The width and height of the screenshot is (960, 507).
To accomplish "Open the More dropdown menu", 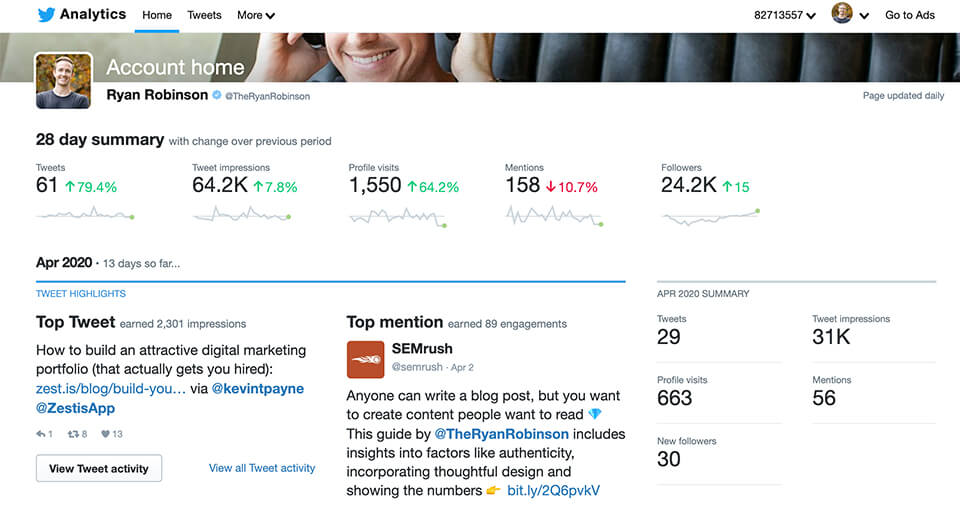I will [x=255, y=15].
